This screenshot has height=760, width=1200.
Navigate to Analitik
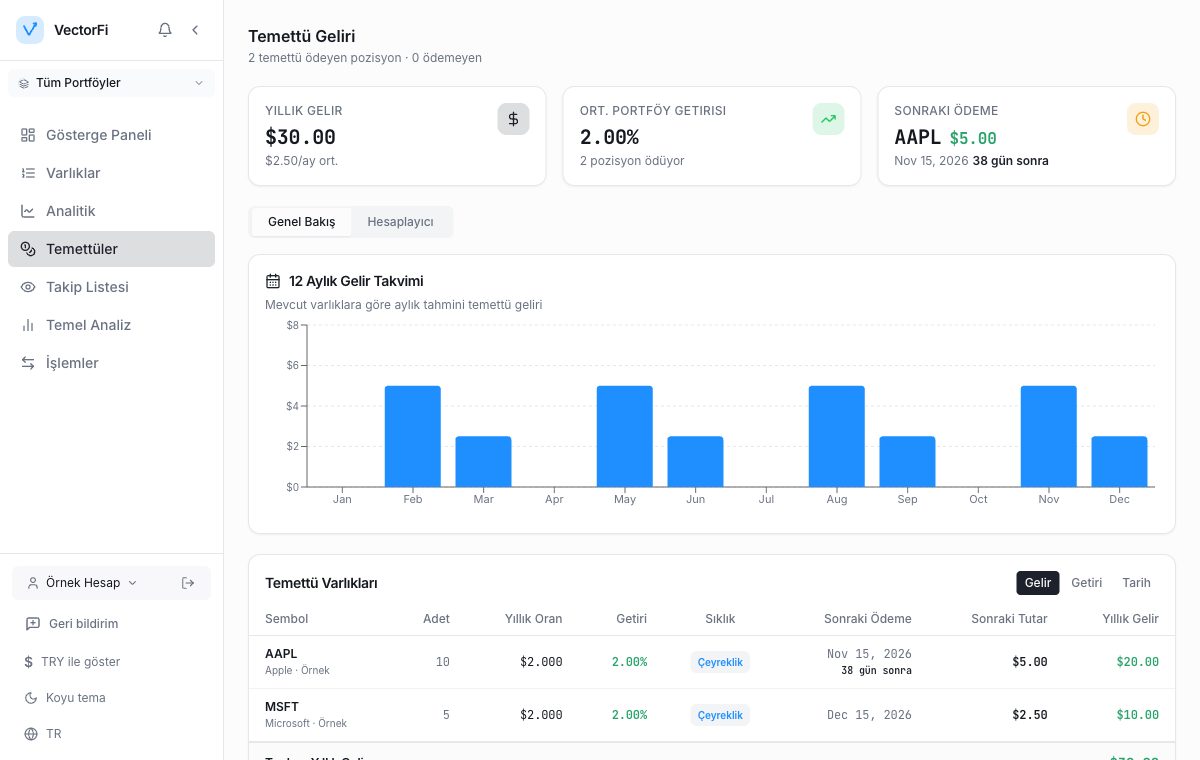click(111, 211)
